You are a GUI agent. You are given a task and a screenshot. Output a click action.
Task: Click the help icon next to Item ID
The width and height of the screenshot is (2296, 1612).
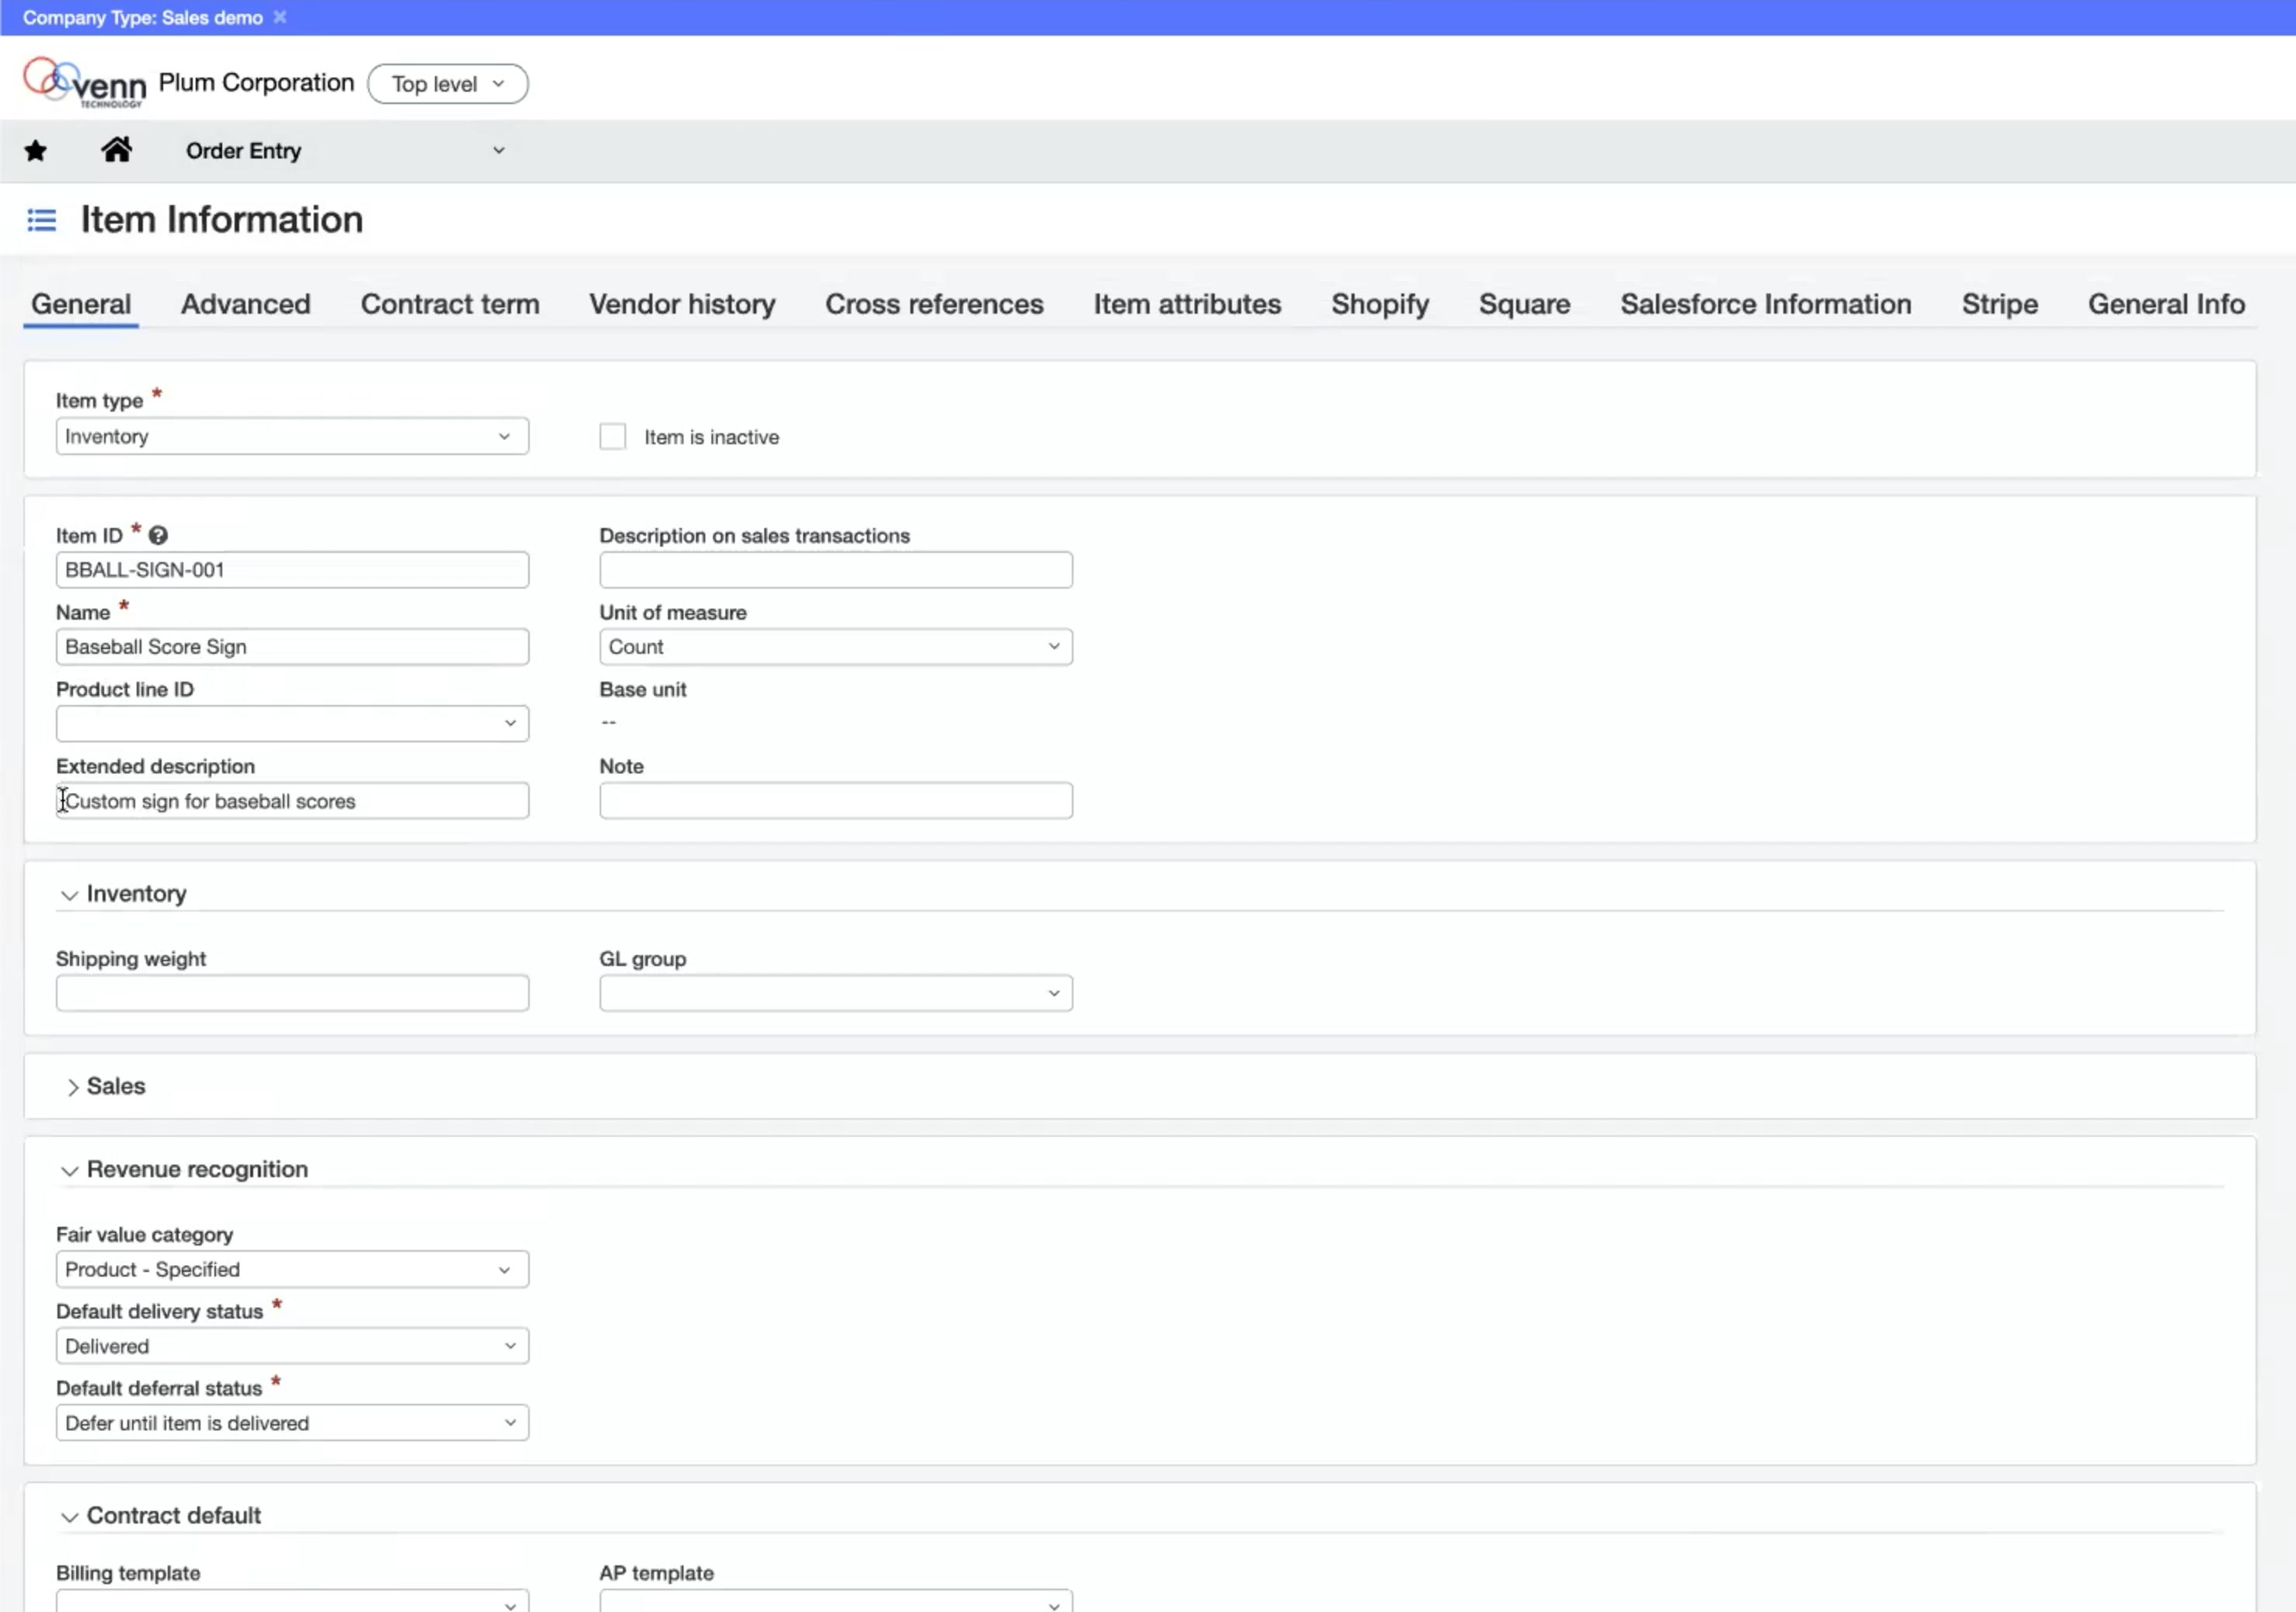pos(158,536)
